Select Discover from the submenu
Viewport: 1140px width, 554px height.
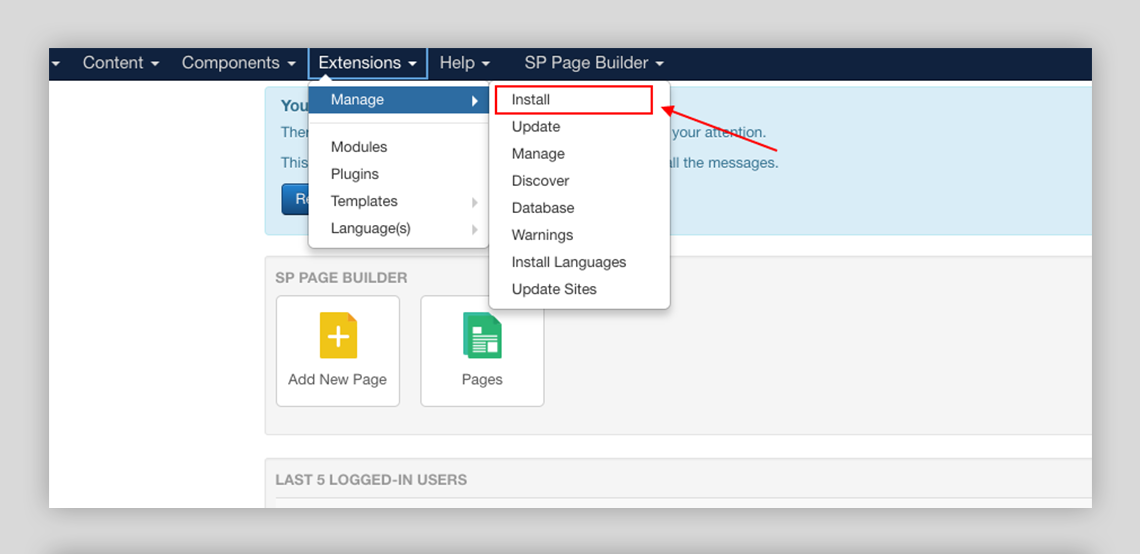coord(540,181)
